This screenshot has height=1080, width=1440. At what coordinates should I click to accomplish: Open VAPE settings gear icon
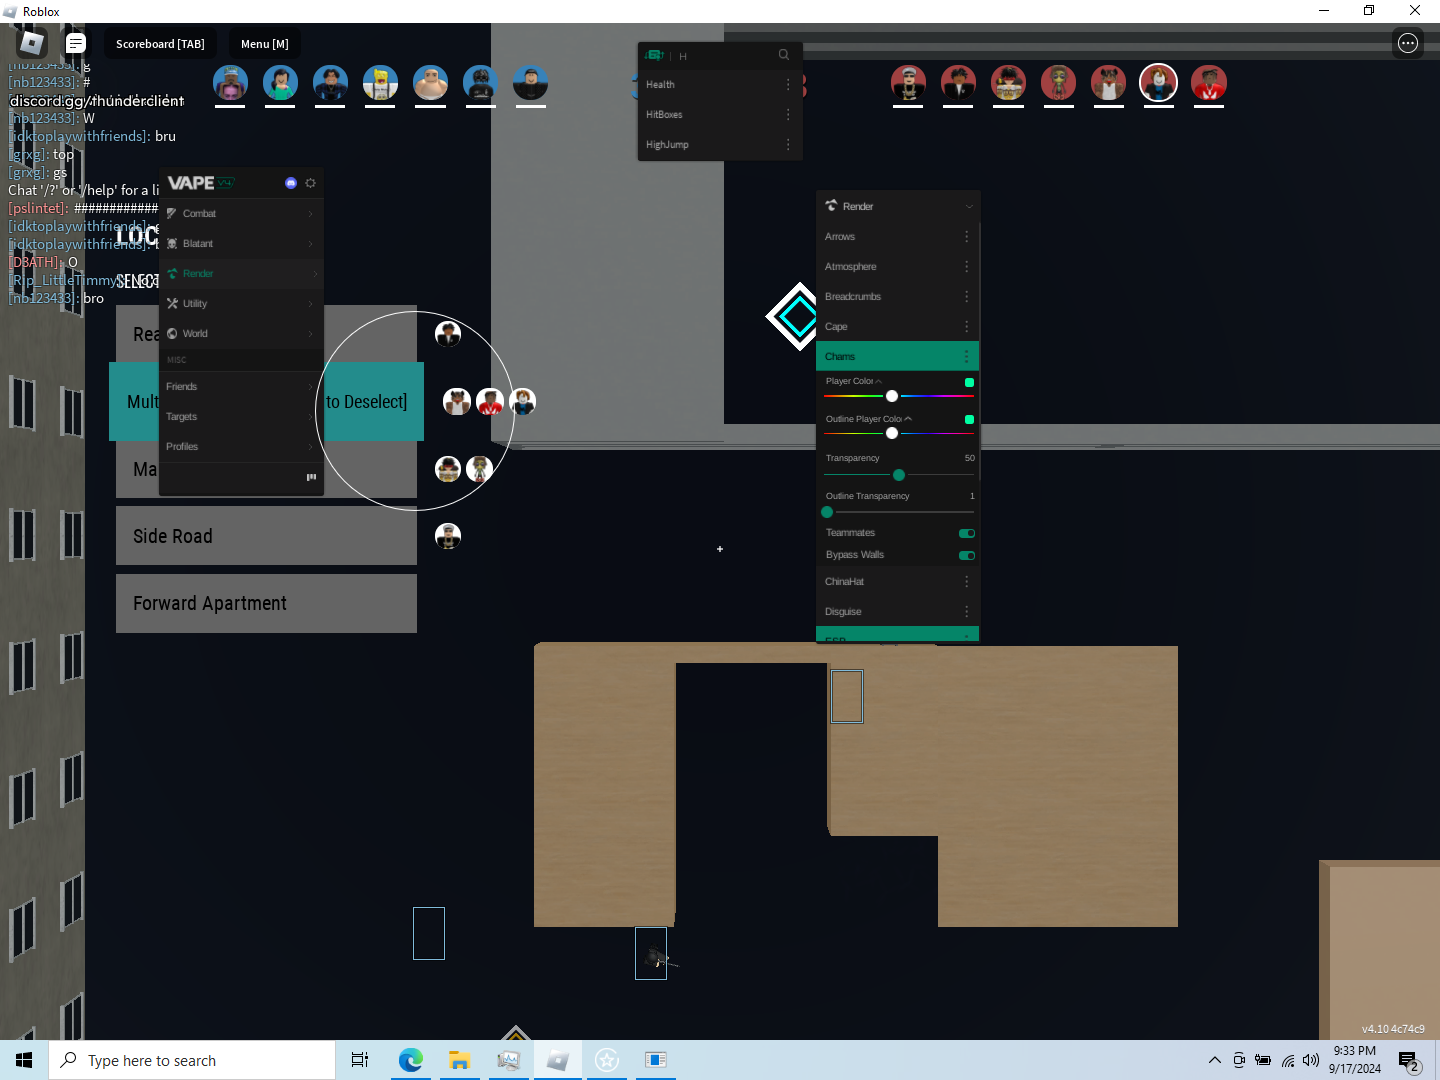(311, 183)
